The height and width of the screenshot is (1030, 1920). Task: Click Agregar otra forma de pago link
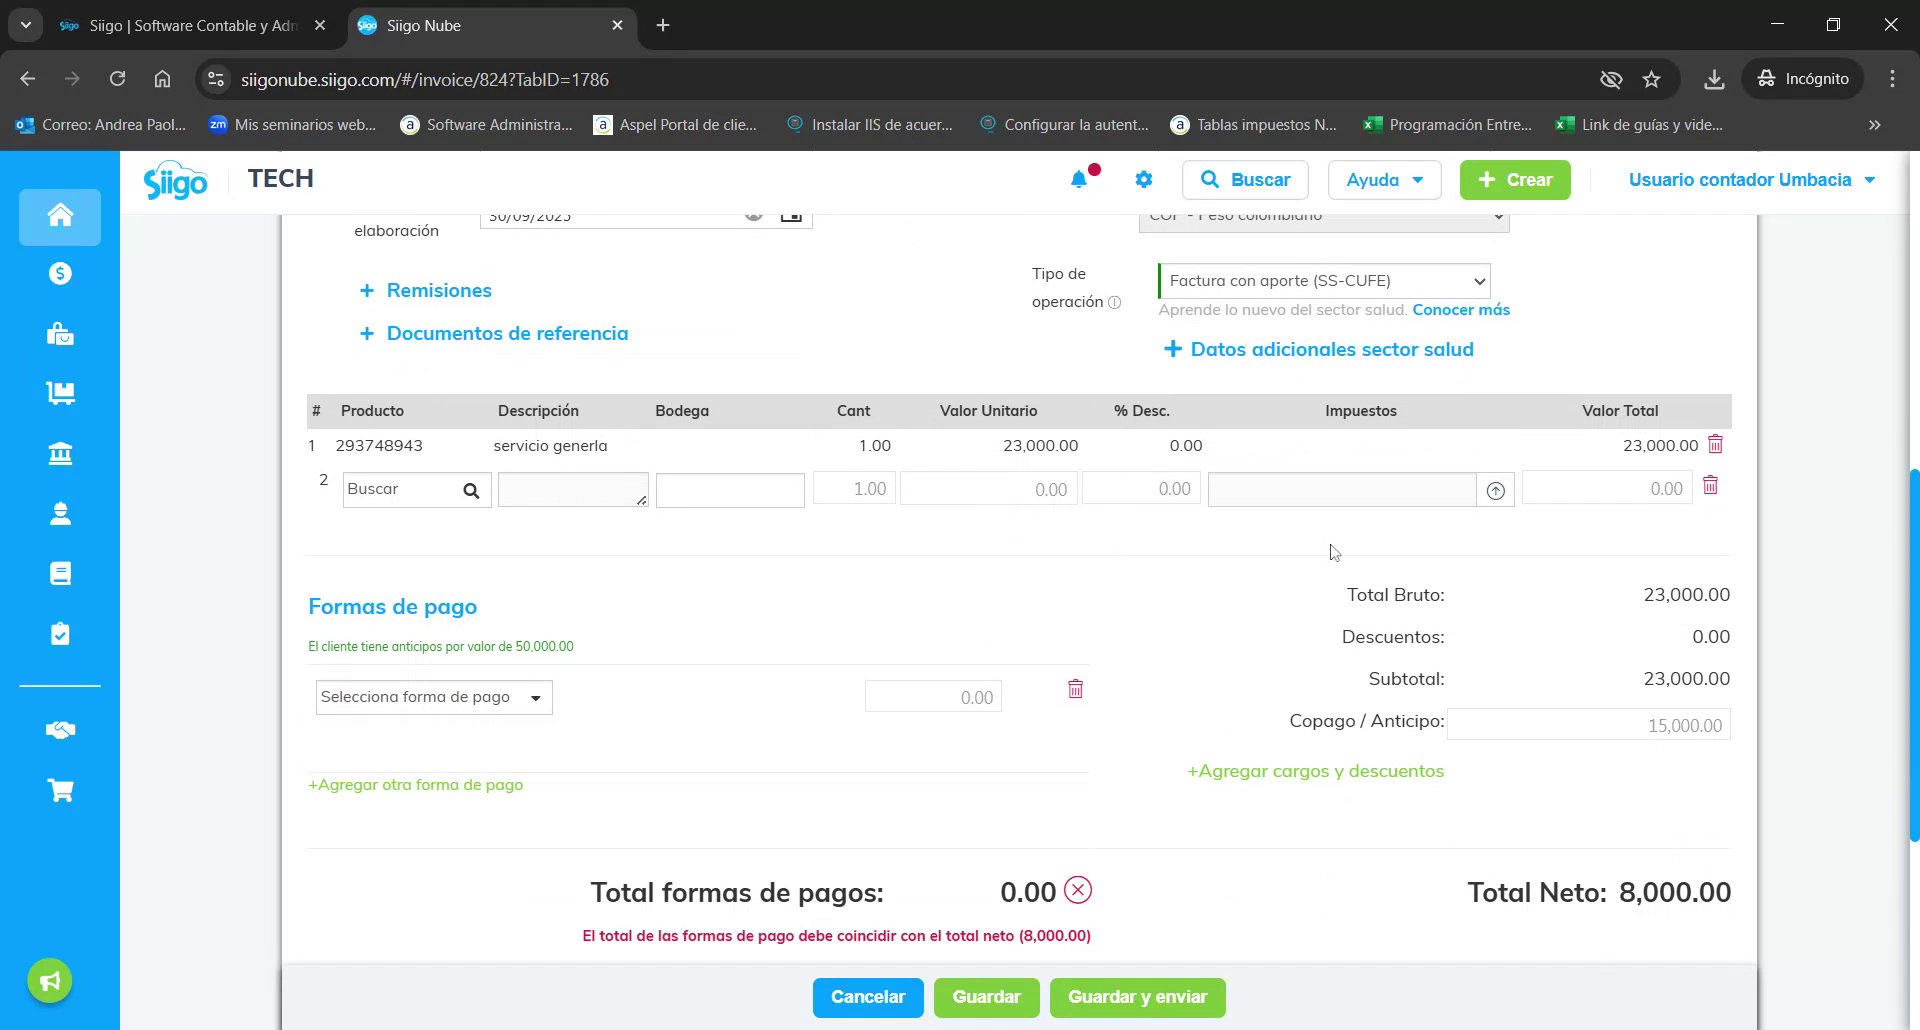(x=415, y=784)
